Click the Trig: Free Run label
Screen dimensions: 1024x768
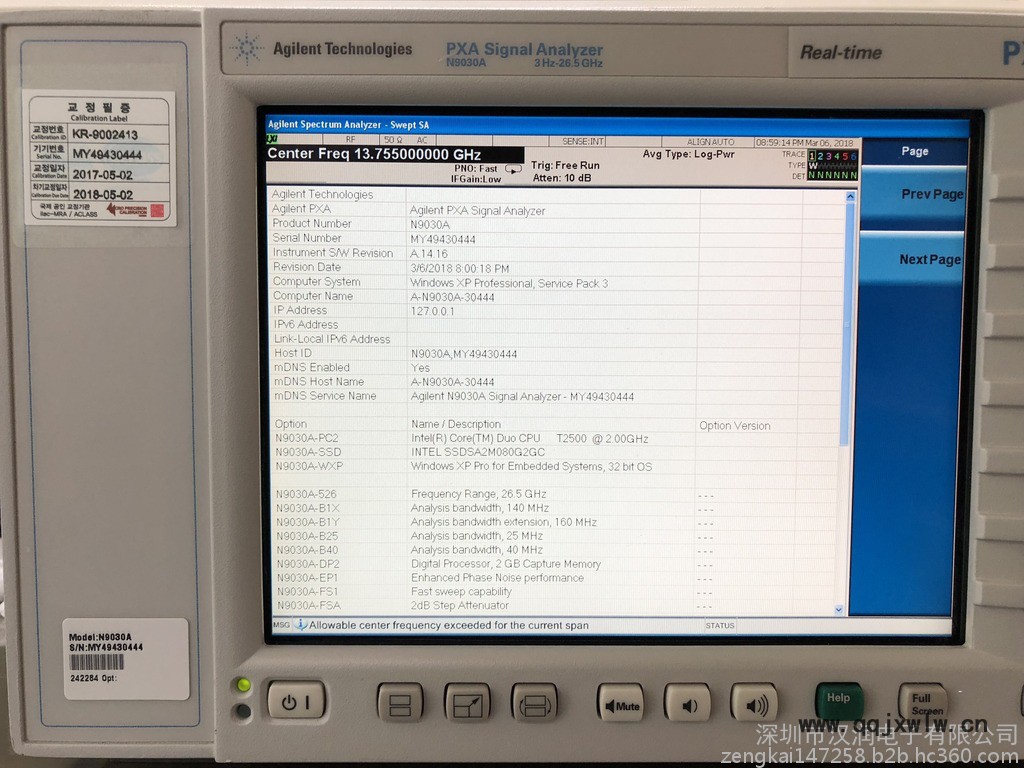point(565,165)
